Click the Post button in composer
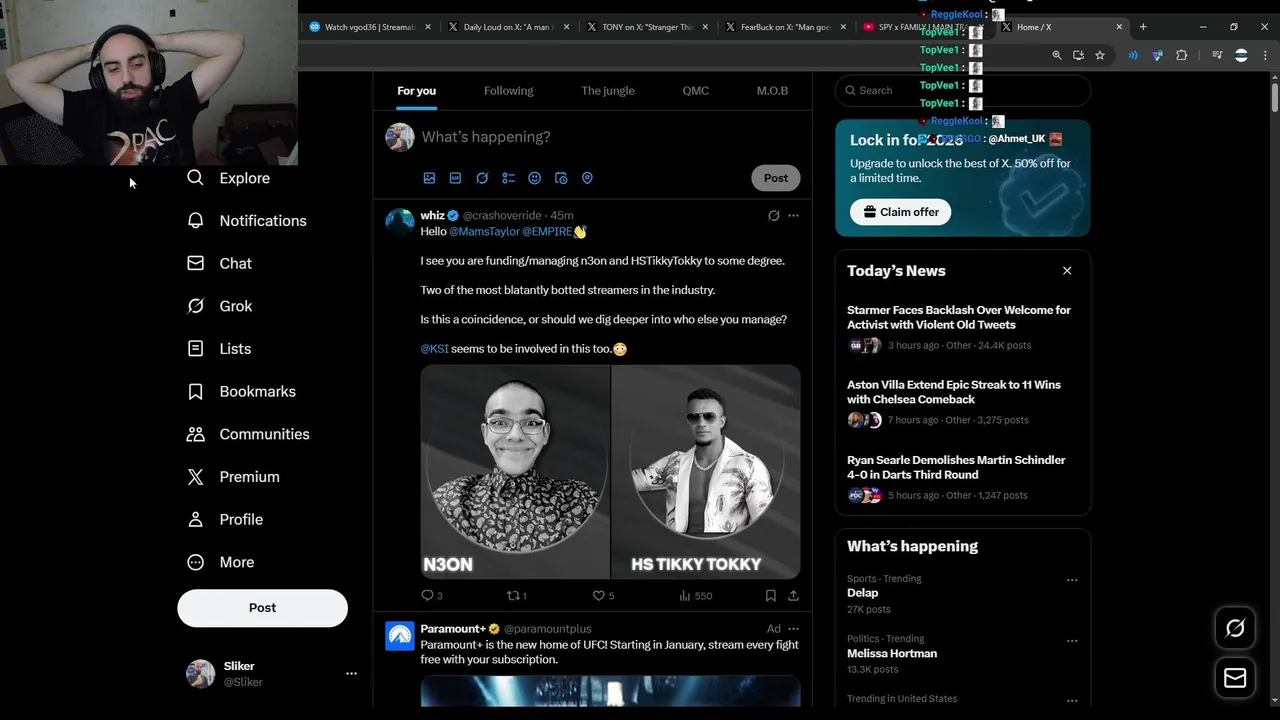Image resolution: width=1280 pixels, height=720 pixels. click(x=776, y=178)
